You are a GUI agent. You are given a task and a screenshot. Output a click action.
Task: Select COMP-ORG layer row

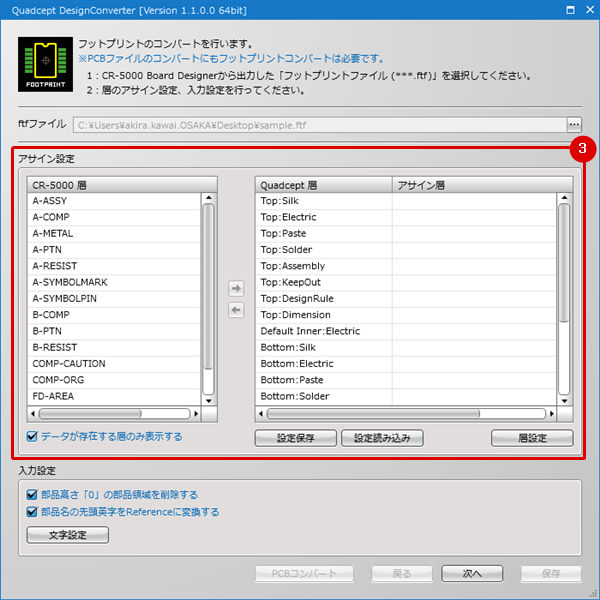(114, 380)
